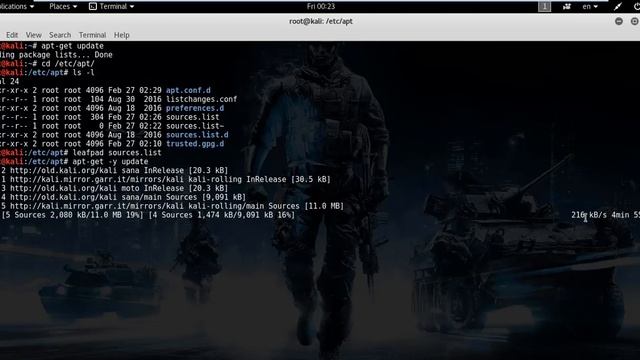The width and height of the screenshot is (640, 360).
Task: Click the 'kali-rolling/main Sources [11.0 MB]' line
Action: point(173,207)
